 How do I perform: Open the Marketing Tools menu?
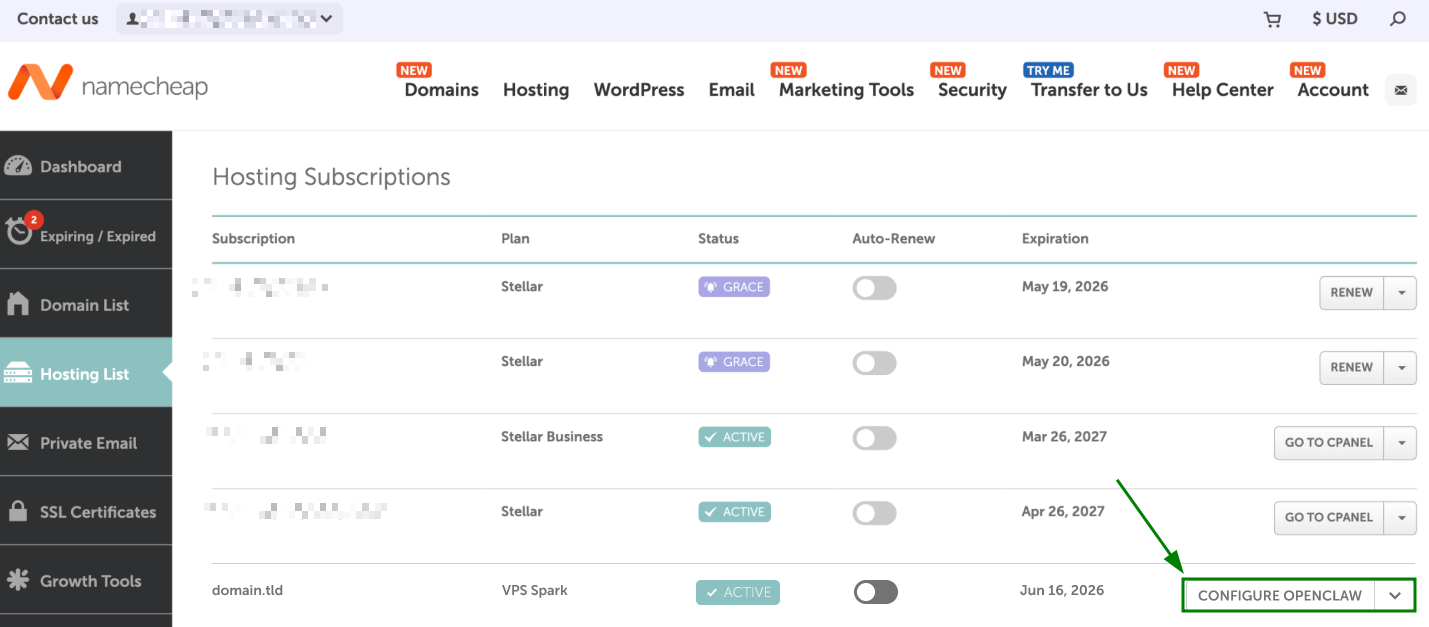(x=846, y=90)
